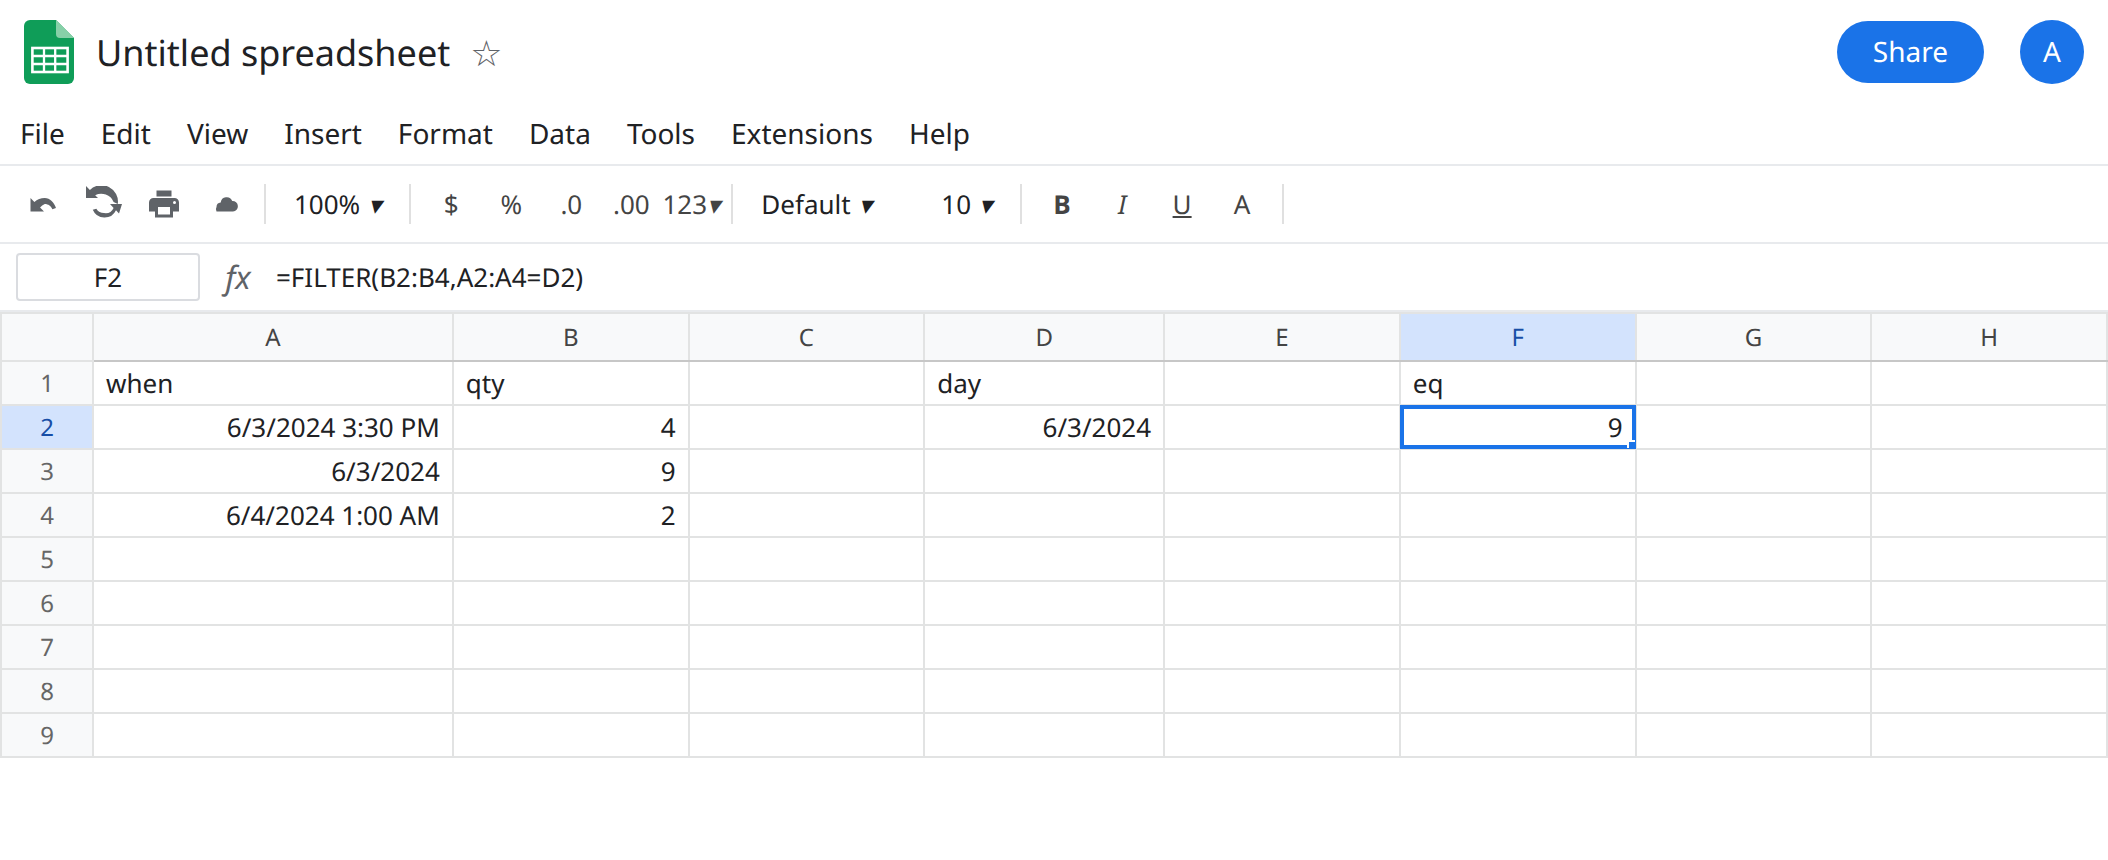
Task: Open the 123 number format dropdown
Action: pyautogui.click(x=692, y=205)
